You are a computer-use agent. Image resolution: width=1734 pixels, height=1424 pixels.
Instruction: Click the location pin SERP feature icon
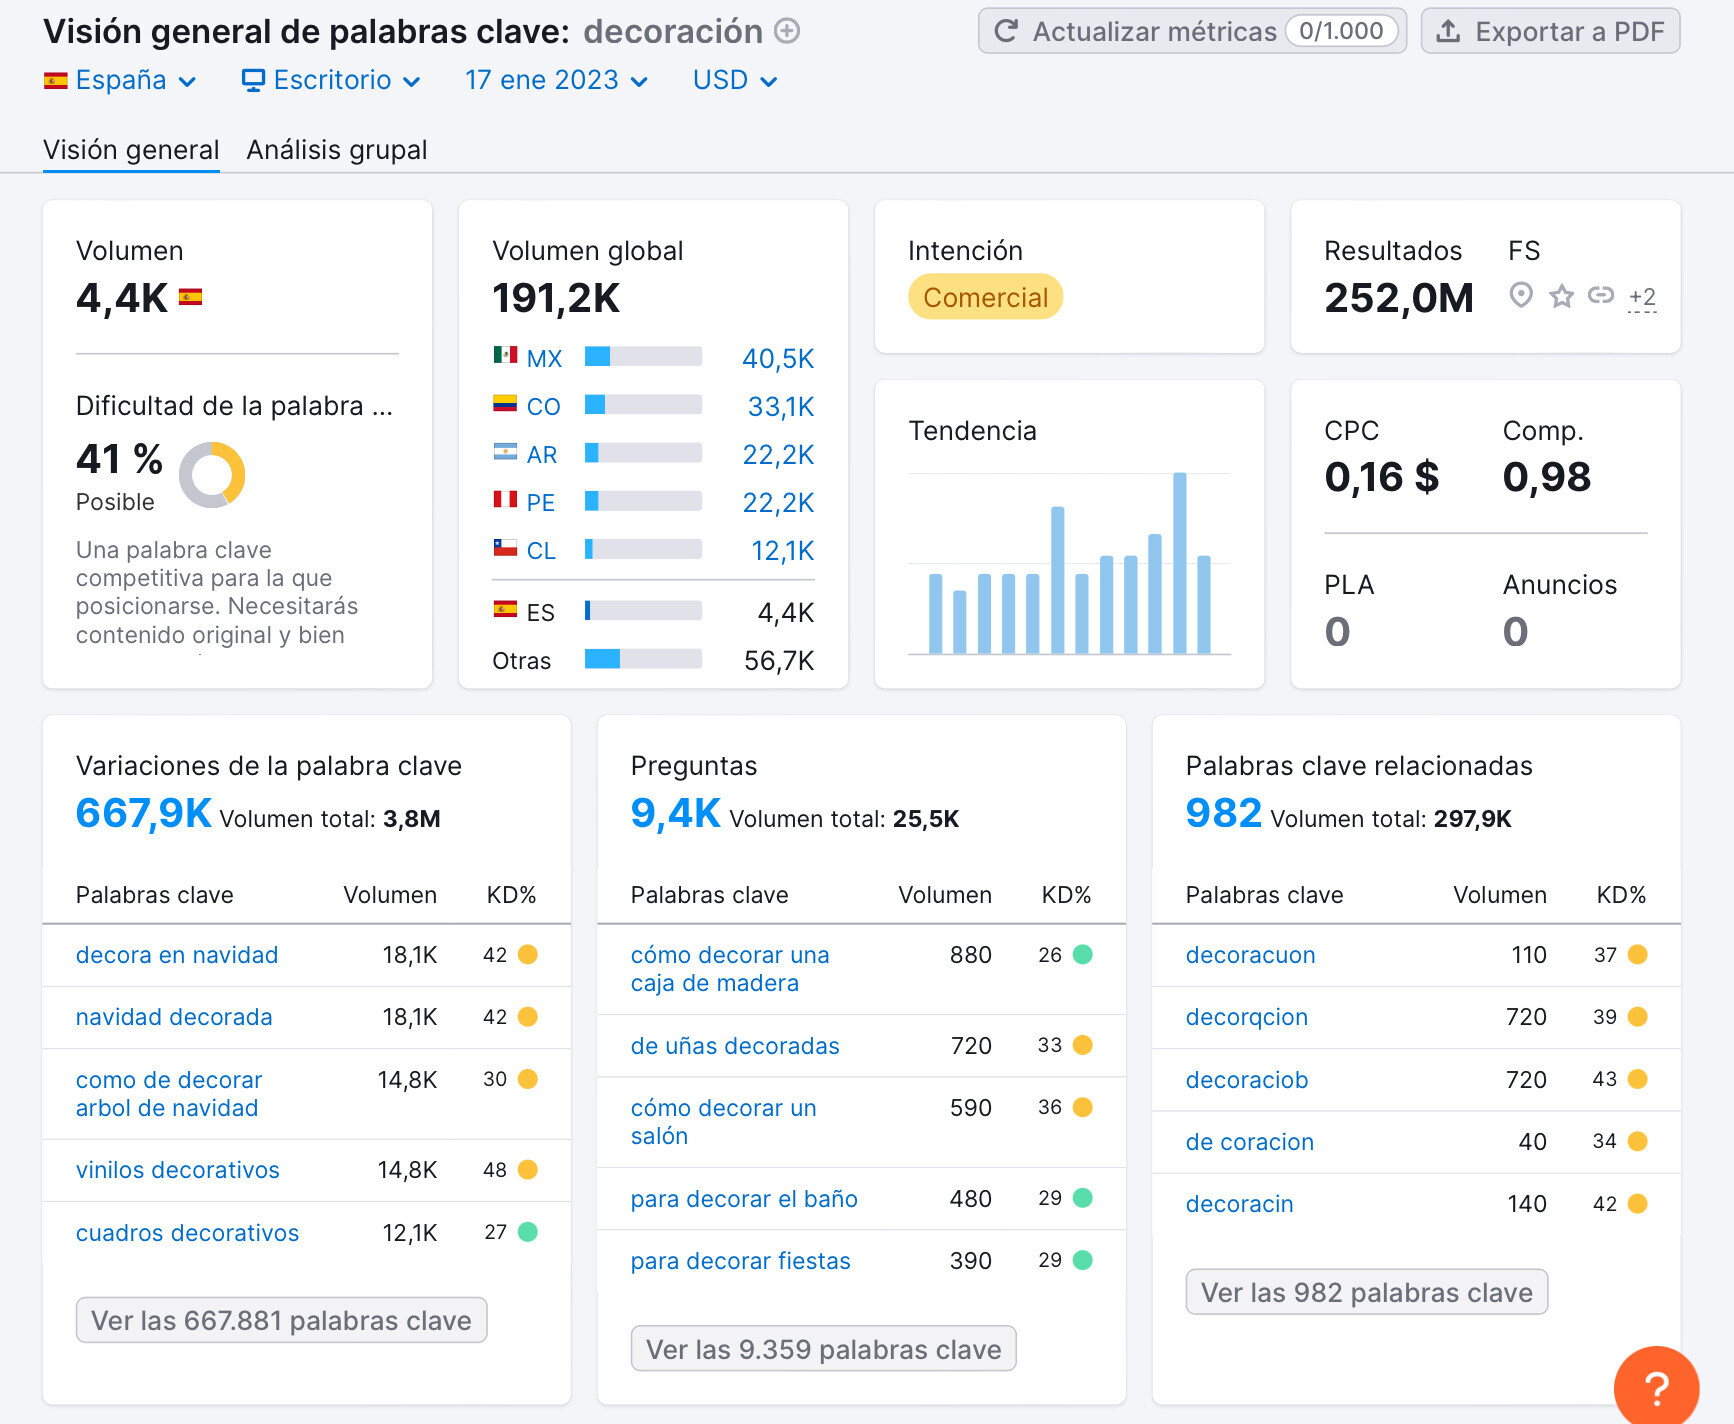click(1521, 295)
